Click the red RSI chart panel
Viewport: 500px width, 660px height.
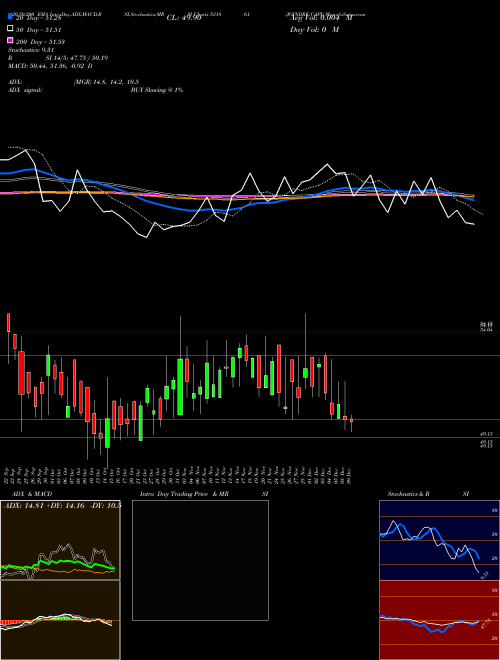coord(439,620)
